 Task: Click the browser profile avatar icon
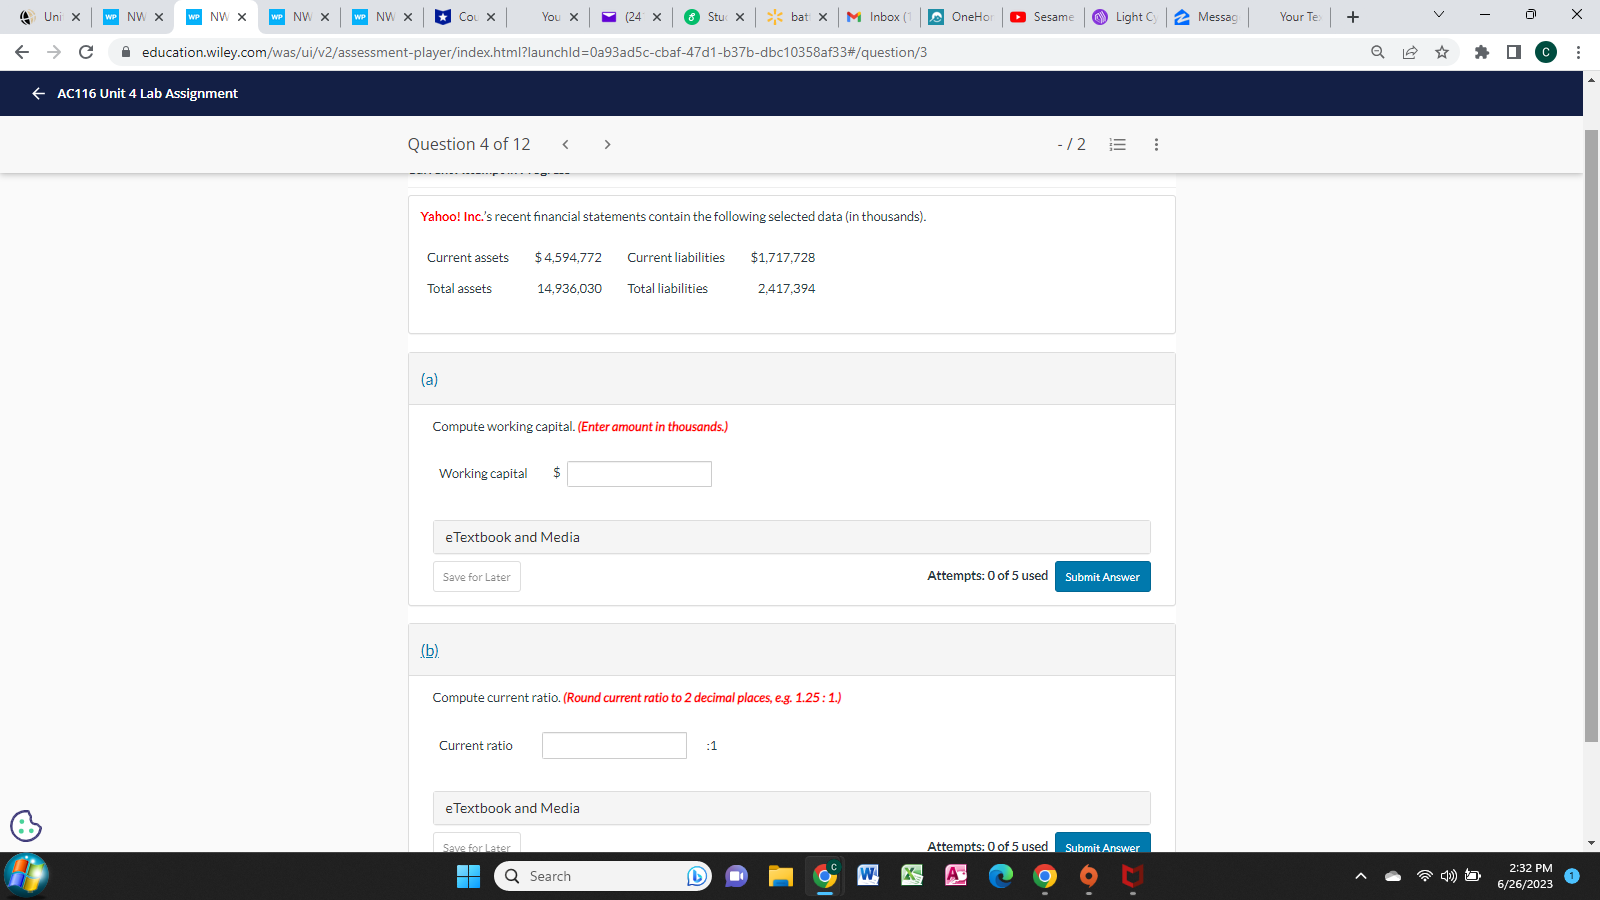pos(1546,52)
